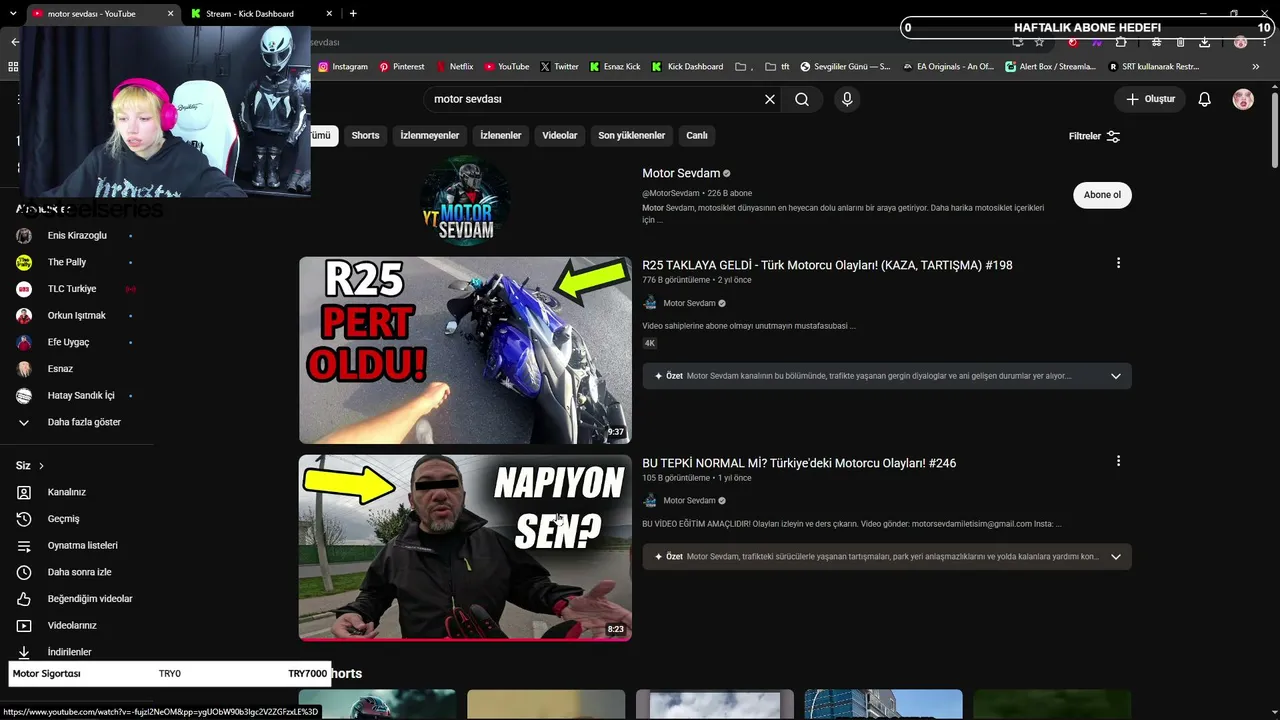
Task: Open the Pinterest bookmark
Action: [401, 67]
